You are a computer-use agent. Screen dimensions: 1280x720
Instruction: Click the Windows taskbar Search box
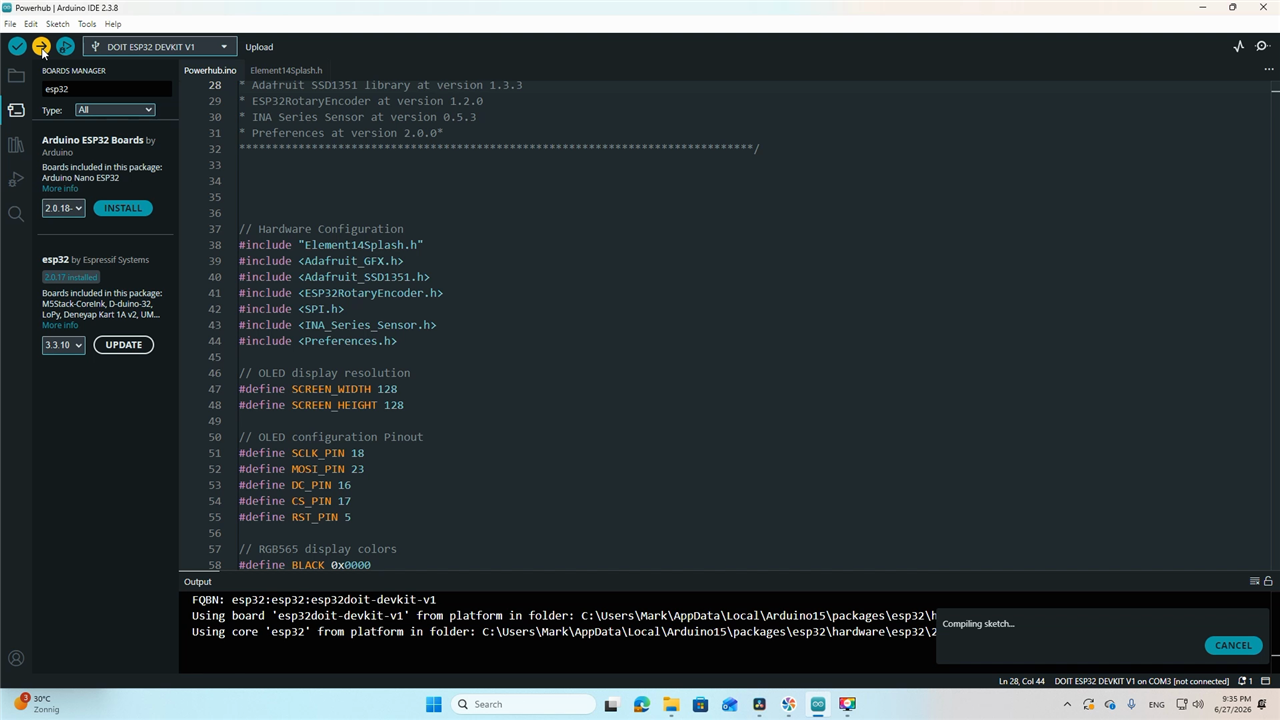(x=521, y=704)
